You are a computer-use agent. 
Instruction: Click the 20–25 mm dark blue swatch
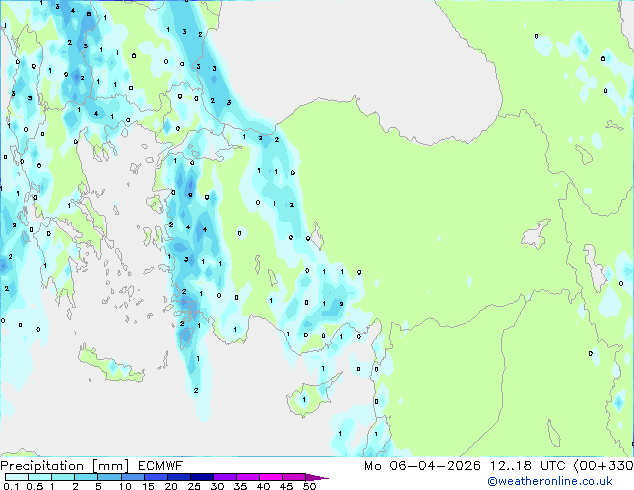coord(178,477)
